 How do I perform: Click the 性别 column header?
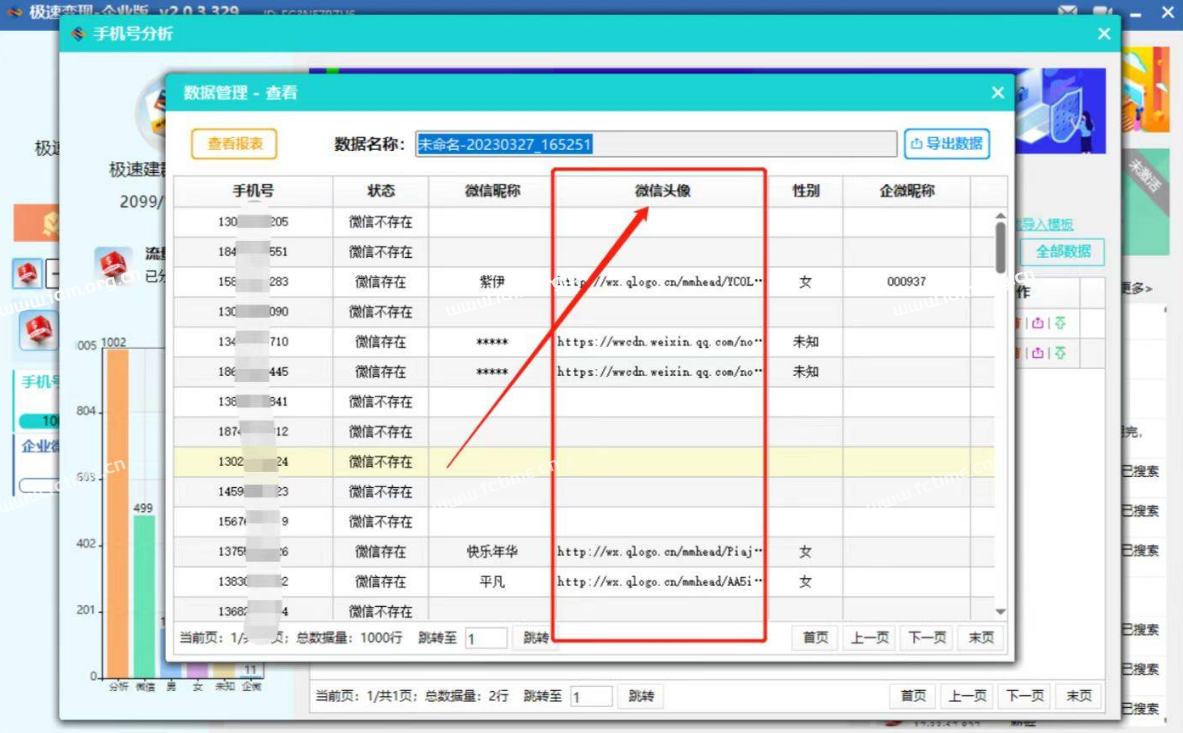(x=806, y=191)
